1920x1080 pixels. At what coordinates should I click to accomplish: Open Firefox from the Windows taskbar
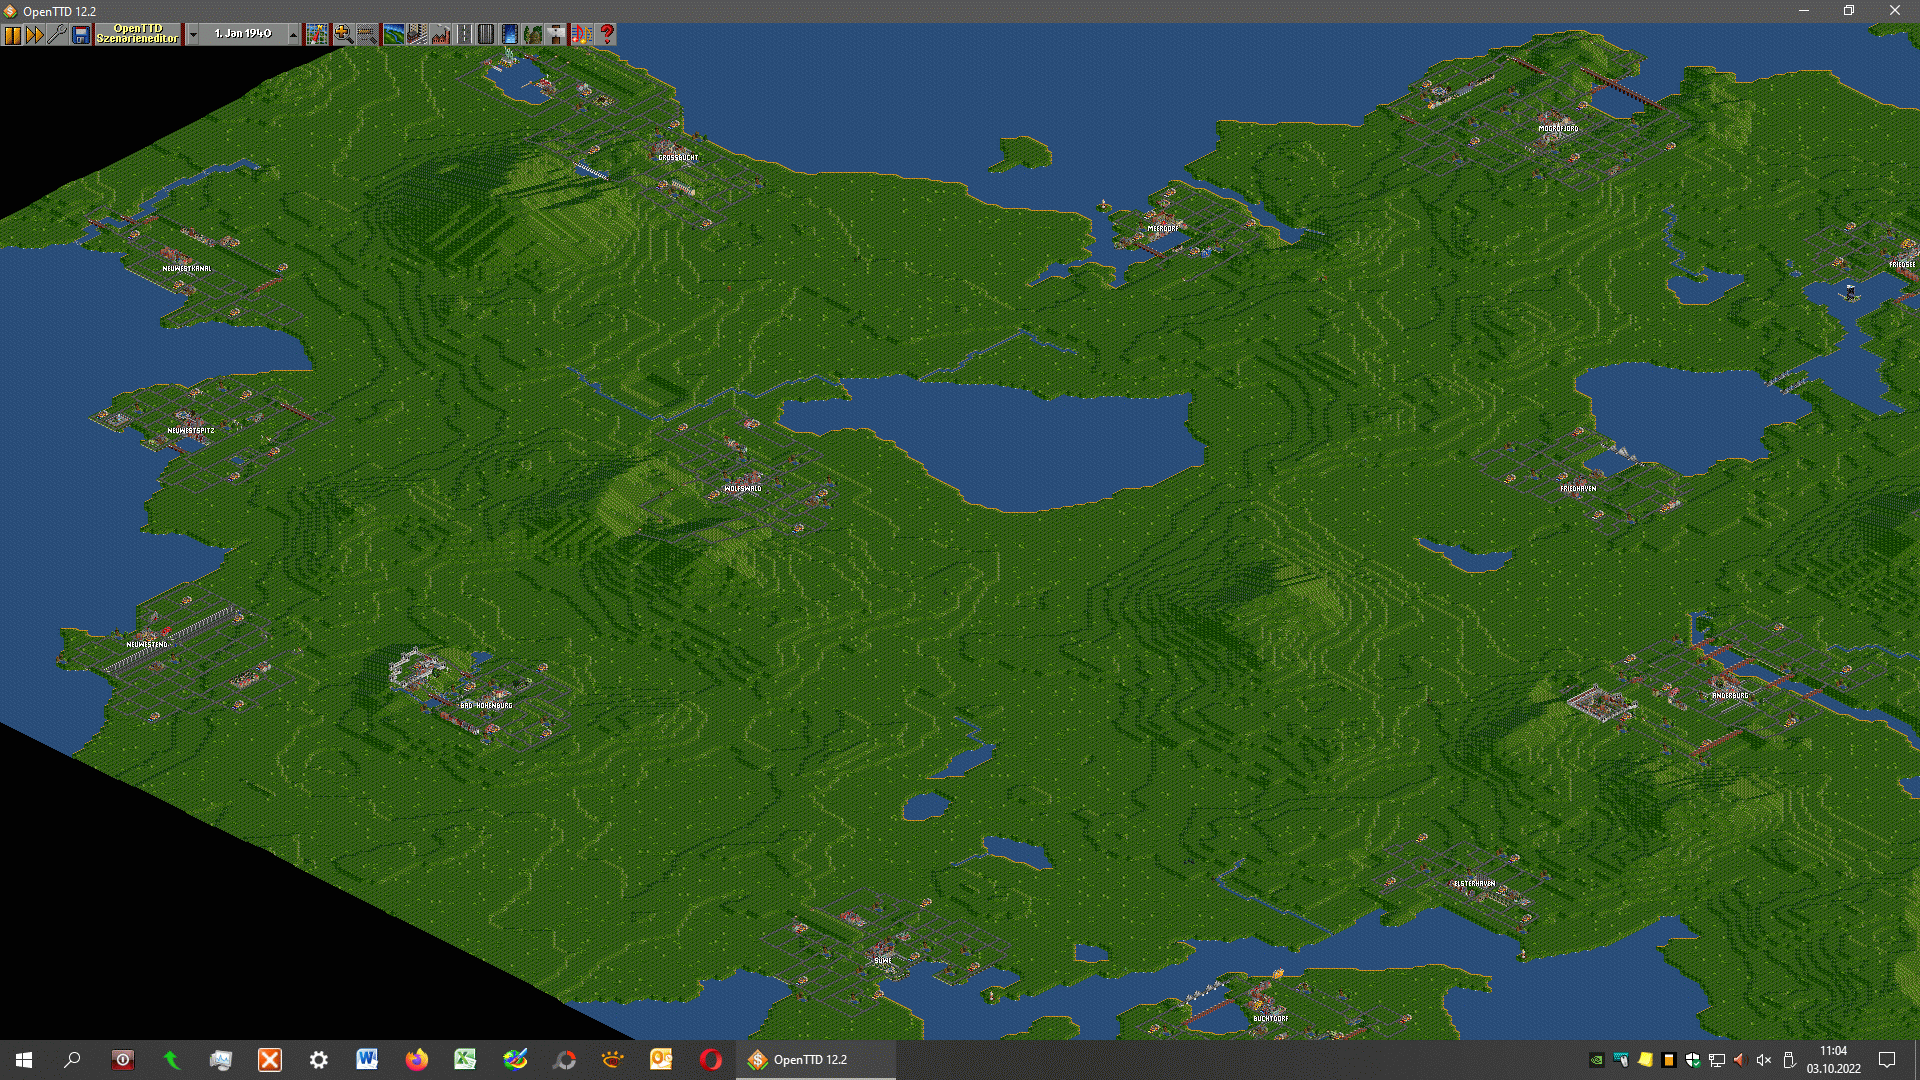coord(416,1060)
